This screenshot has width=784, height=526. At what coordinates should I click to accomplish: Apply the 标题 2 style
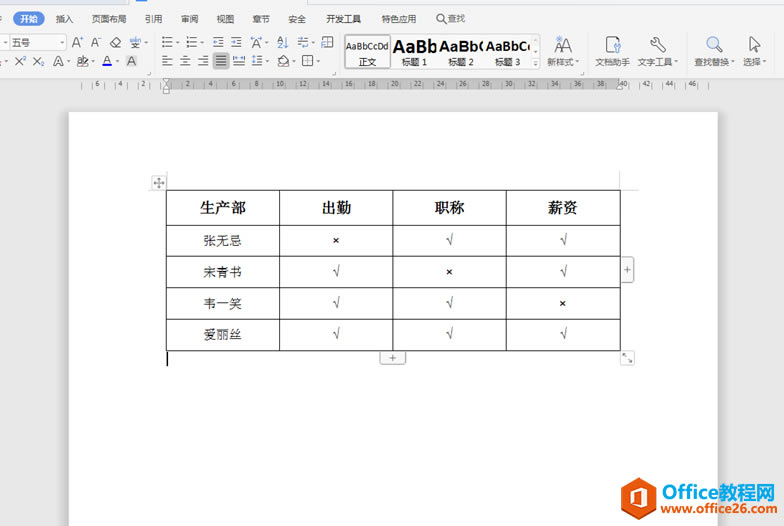(x=460, y=52)
